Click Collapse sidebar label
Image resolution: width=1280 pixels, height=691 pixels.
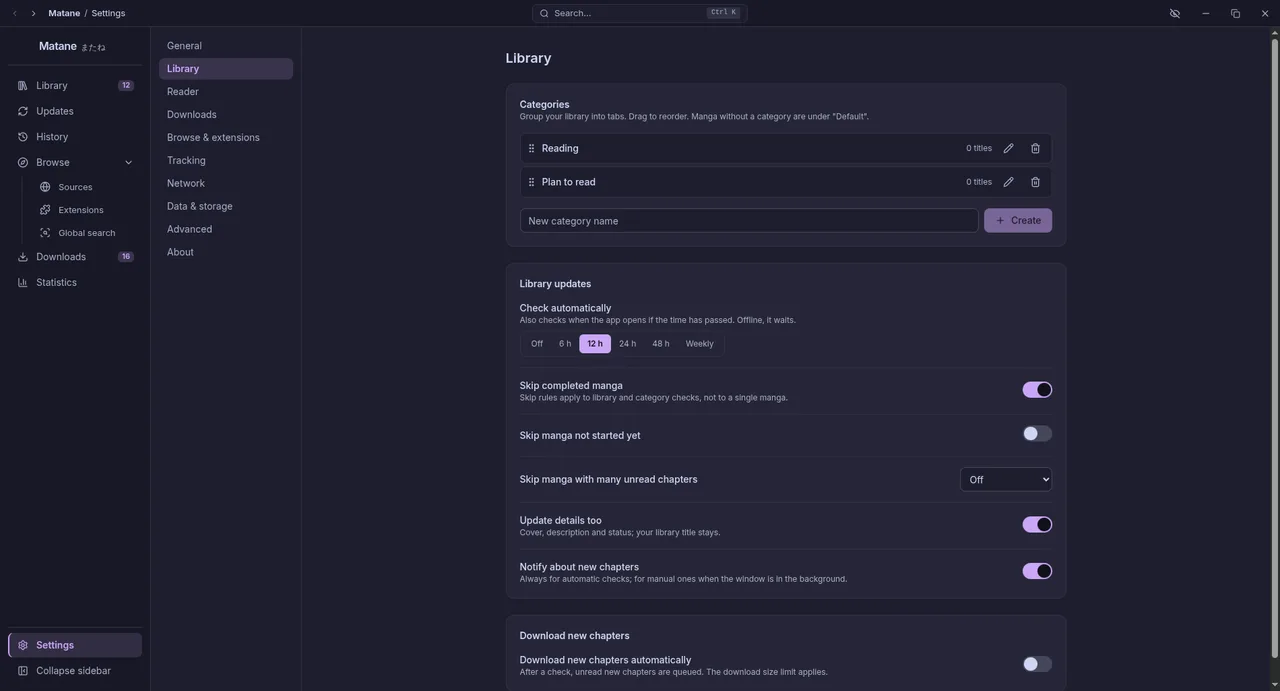point(73,671)
